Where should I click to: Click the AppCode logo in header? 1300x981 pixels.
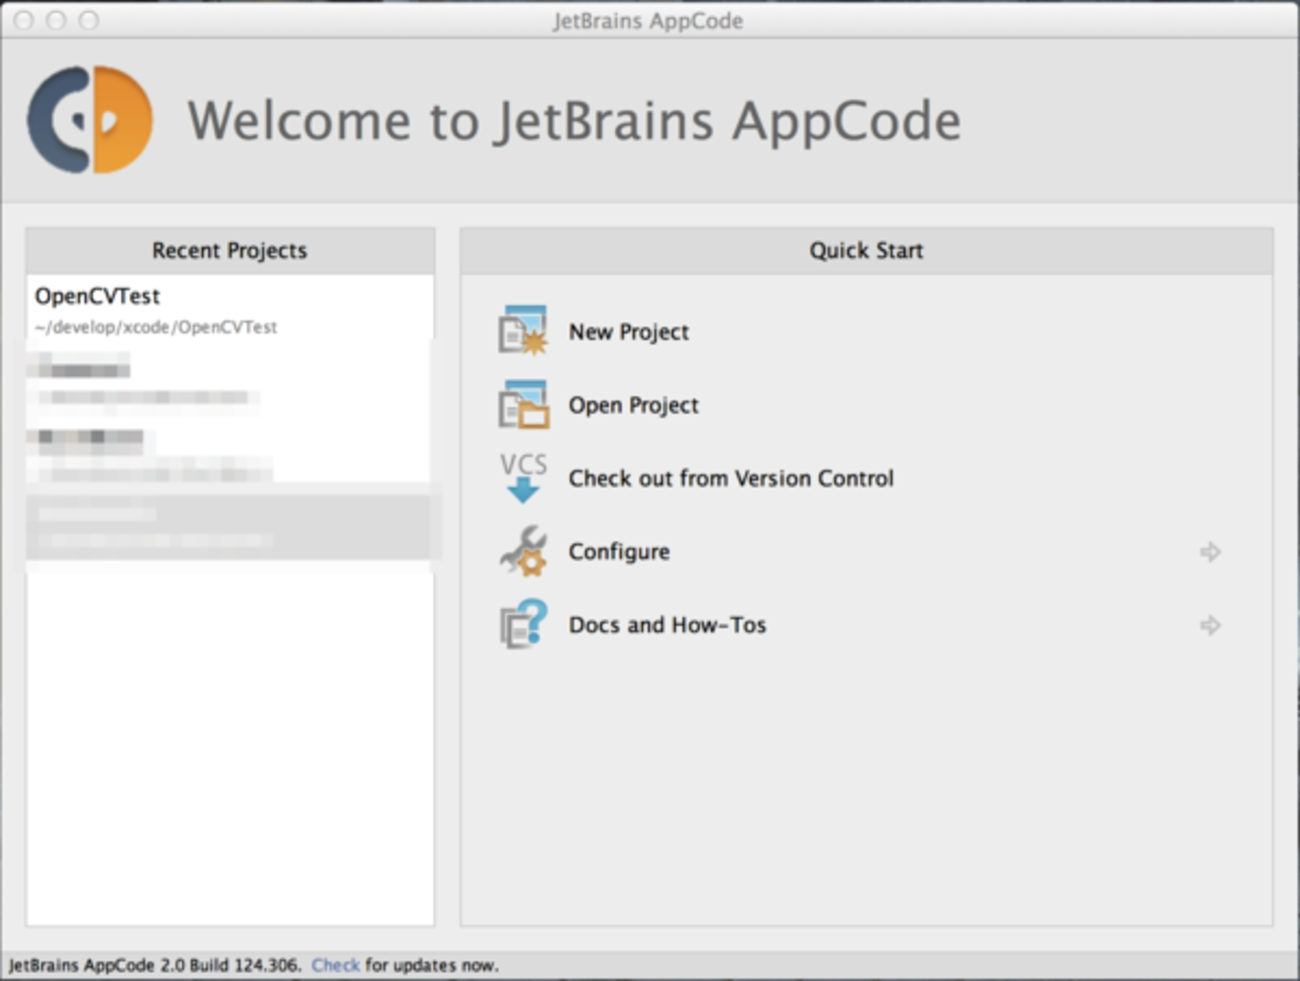(x=90, y=120)
